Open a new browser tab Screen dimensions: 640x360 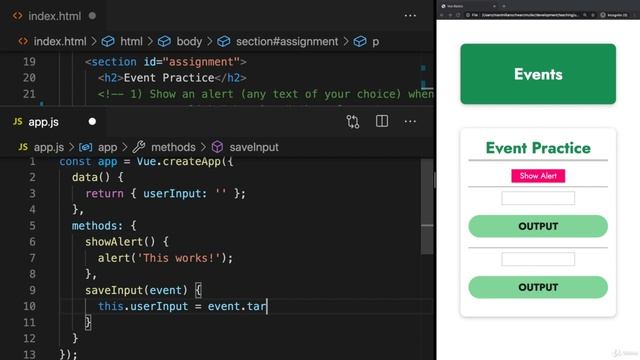click(504, 6)
